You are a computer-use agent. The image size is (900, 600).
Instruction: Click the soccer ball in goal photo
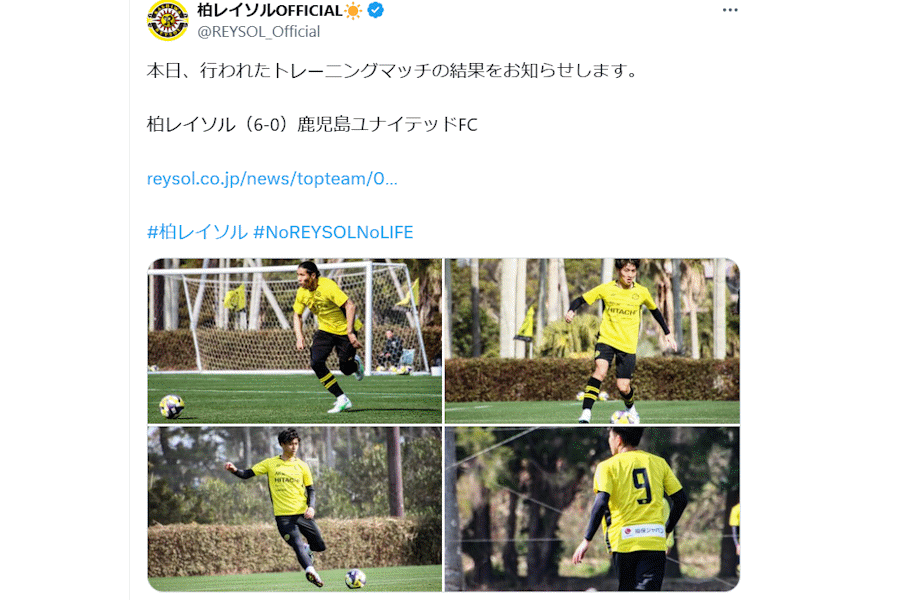[171, 407]
